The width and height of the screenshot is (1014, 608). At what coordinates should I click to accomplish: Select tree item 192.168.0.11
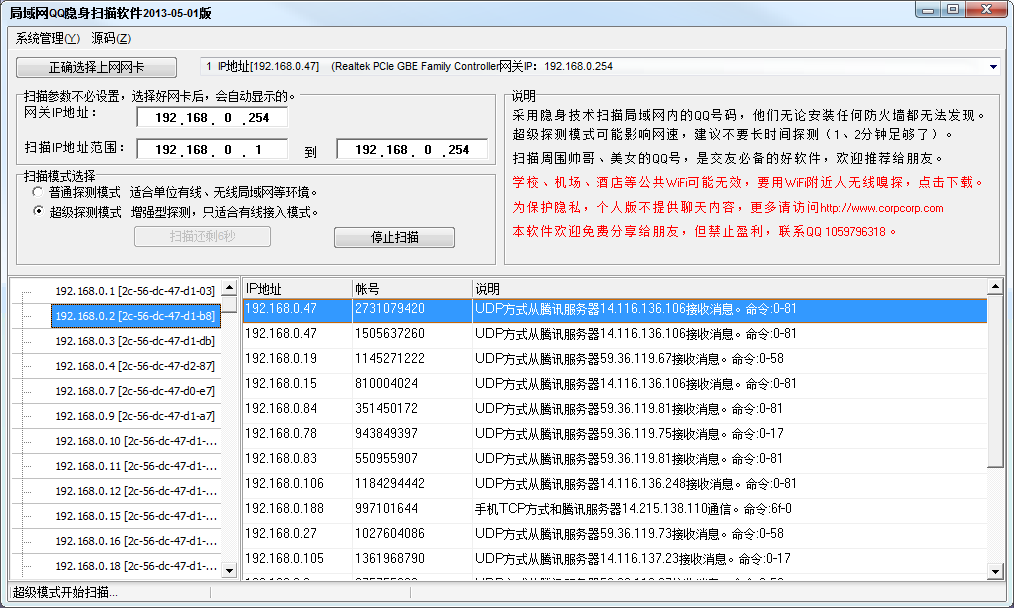[136, 466]
